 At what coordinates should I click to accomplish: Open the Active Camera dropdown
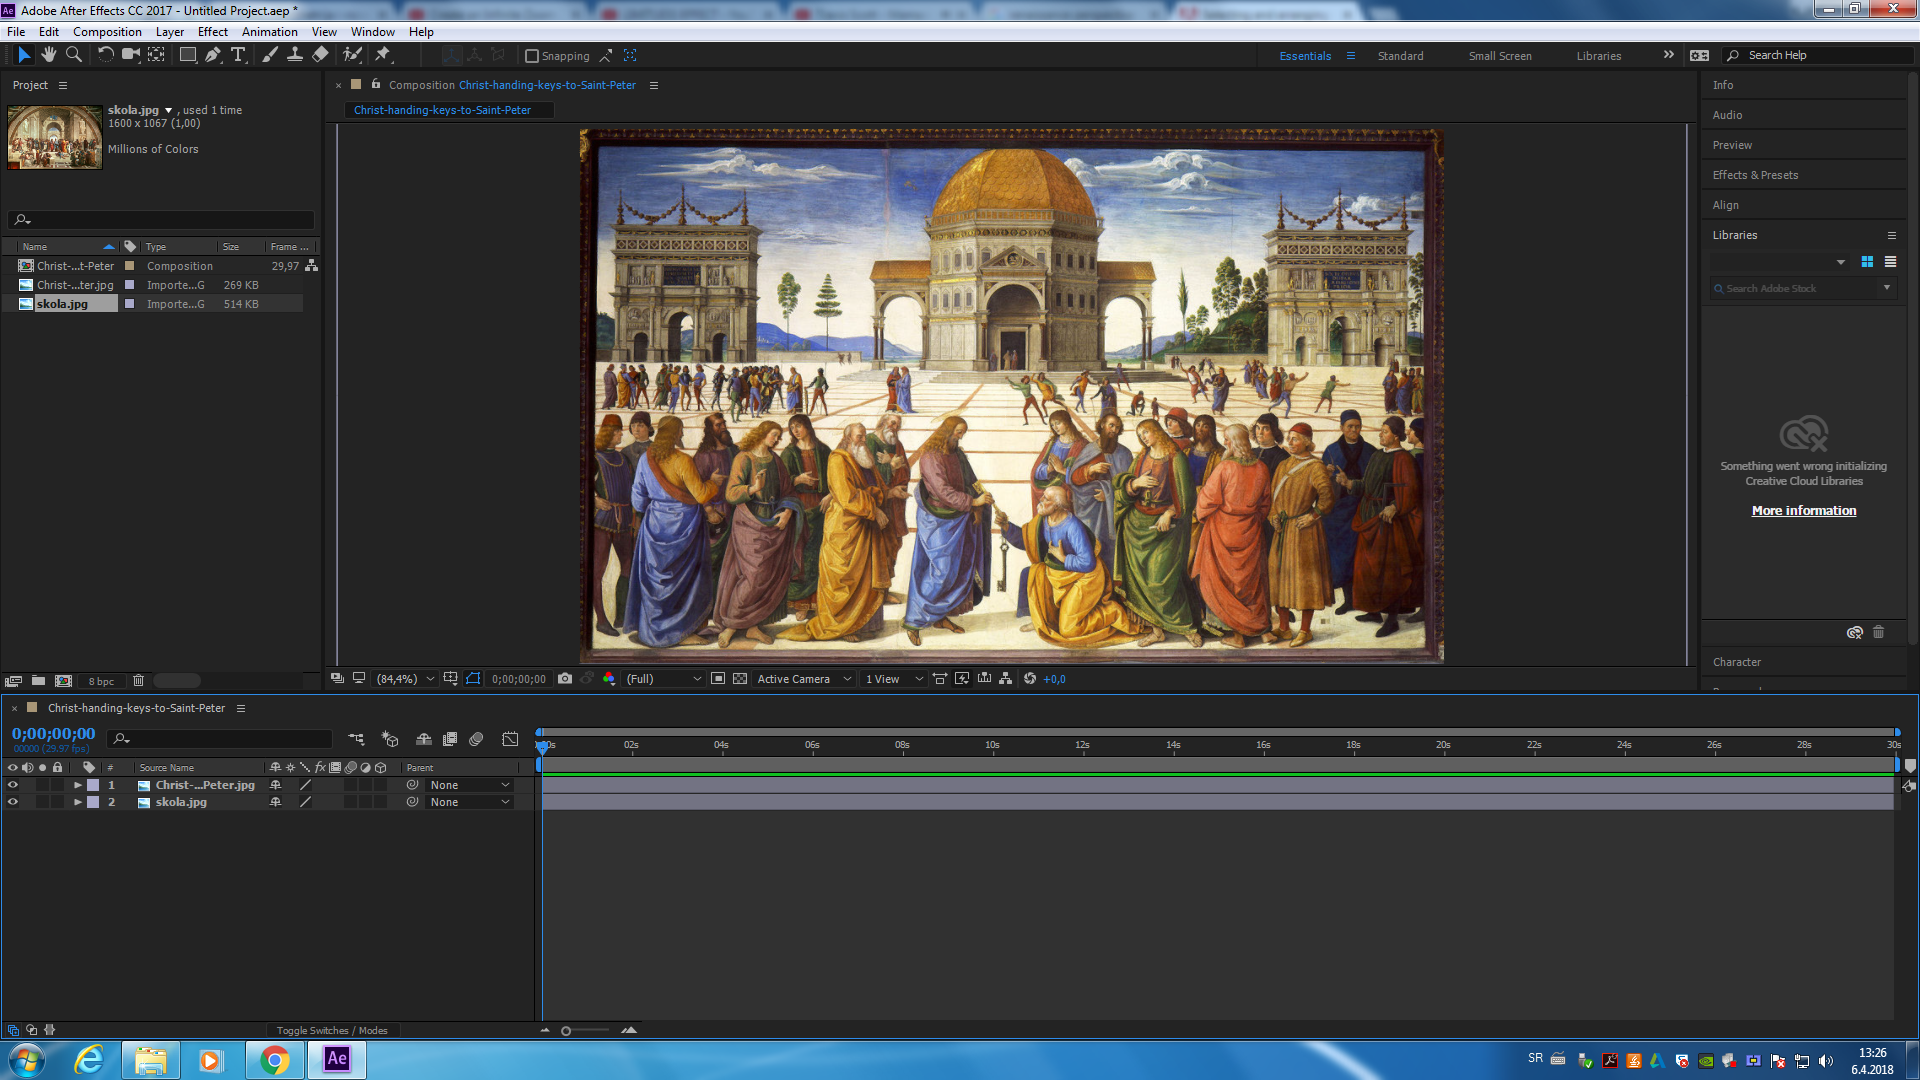pyautogui.click(x=804, y=679)
